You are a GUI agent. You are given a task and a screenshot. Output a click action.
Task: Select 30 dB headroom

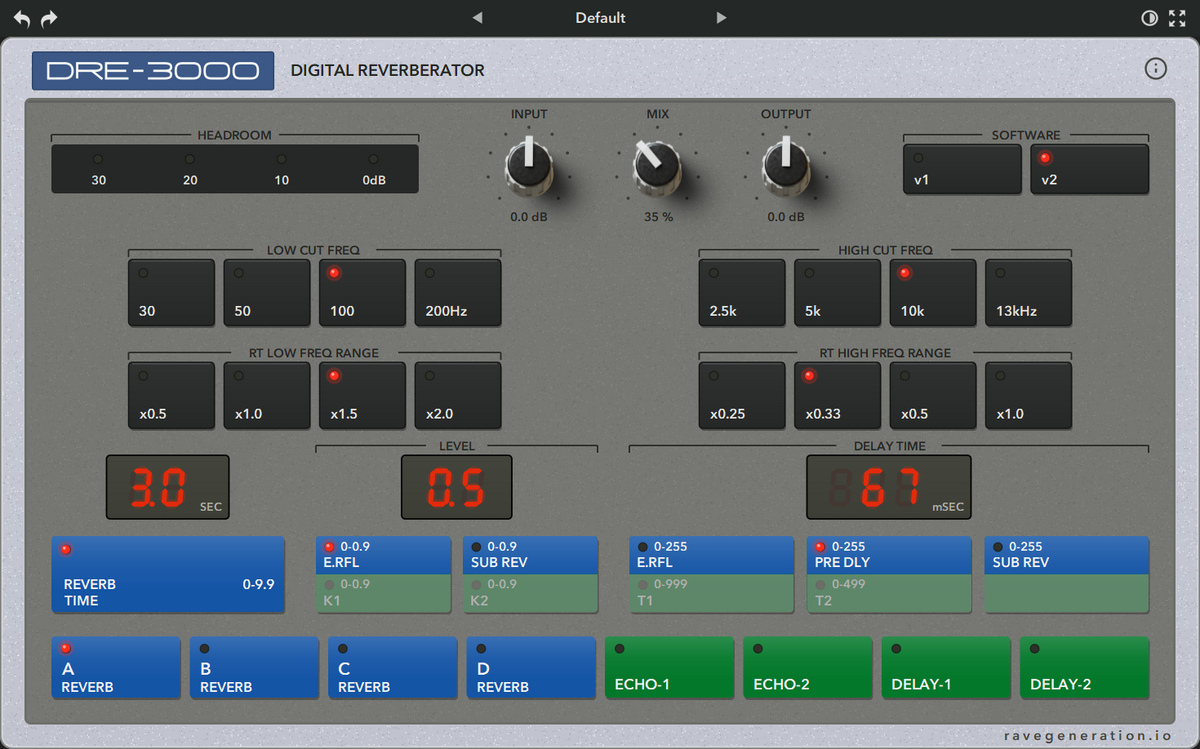[x=98, y=169]
